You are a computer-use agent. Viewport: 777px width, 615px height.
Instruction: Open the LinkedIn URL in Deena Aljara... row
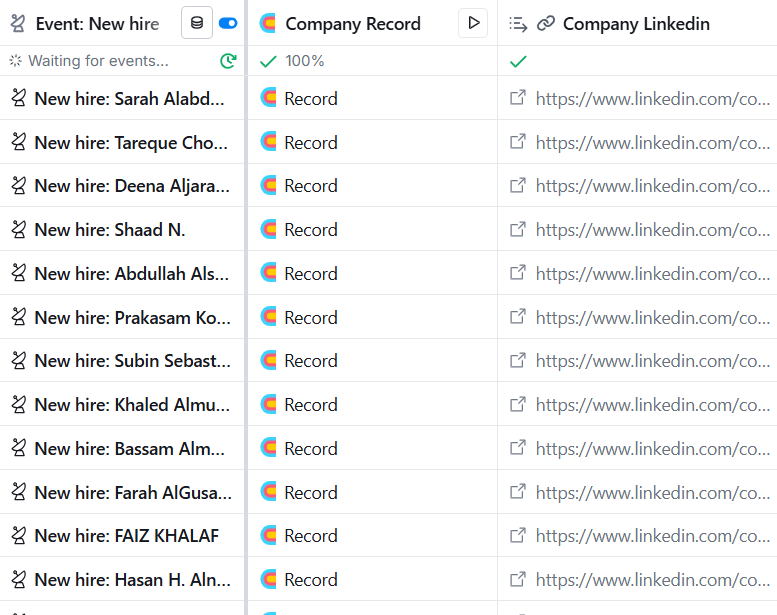pos(653,186)
